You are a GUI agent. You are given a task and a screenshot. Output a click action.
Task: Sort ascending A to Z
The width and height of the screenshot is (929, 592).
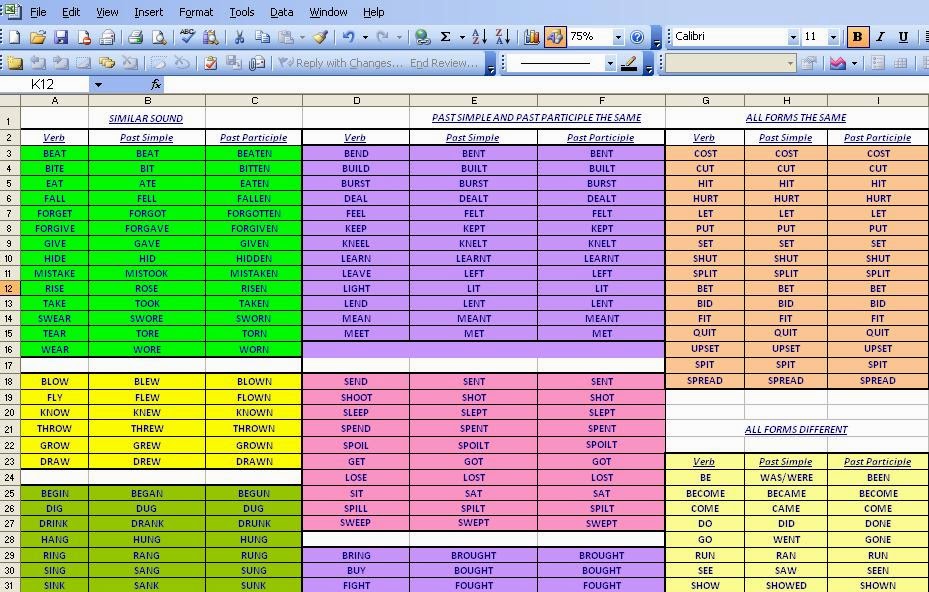click(479, 37)
